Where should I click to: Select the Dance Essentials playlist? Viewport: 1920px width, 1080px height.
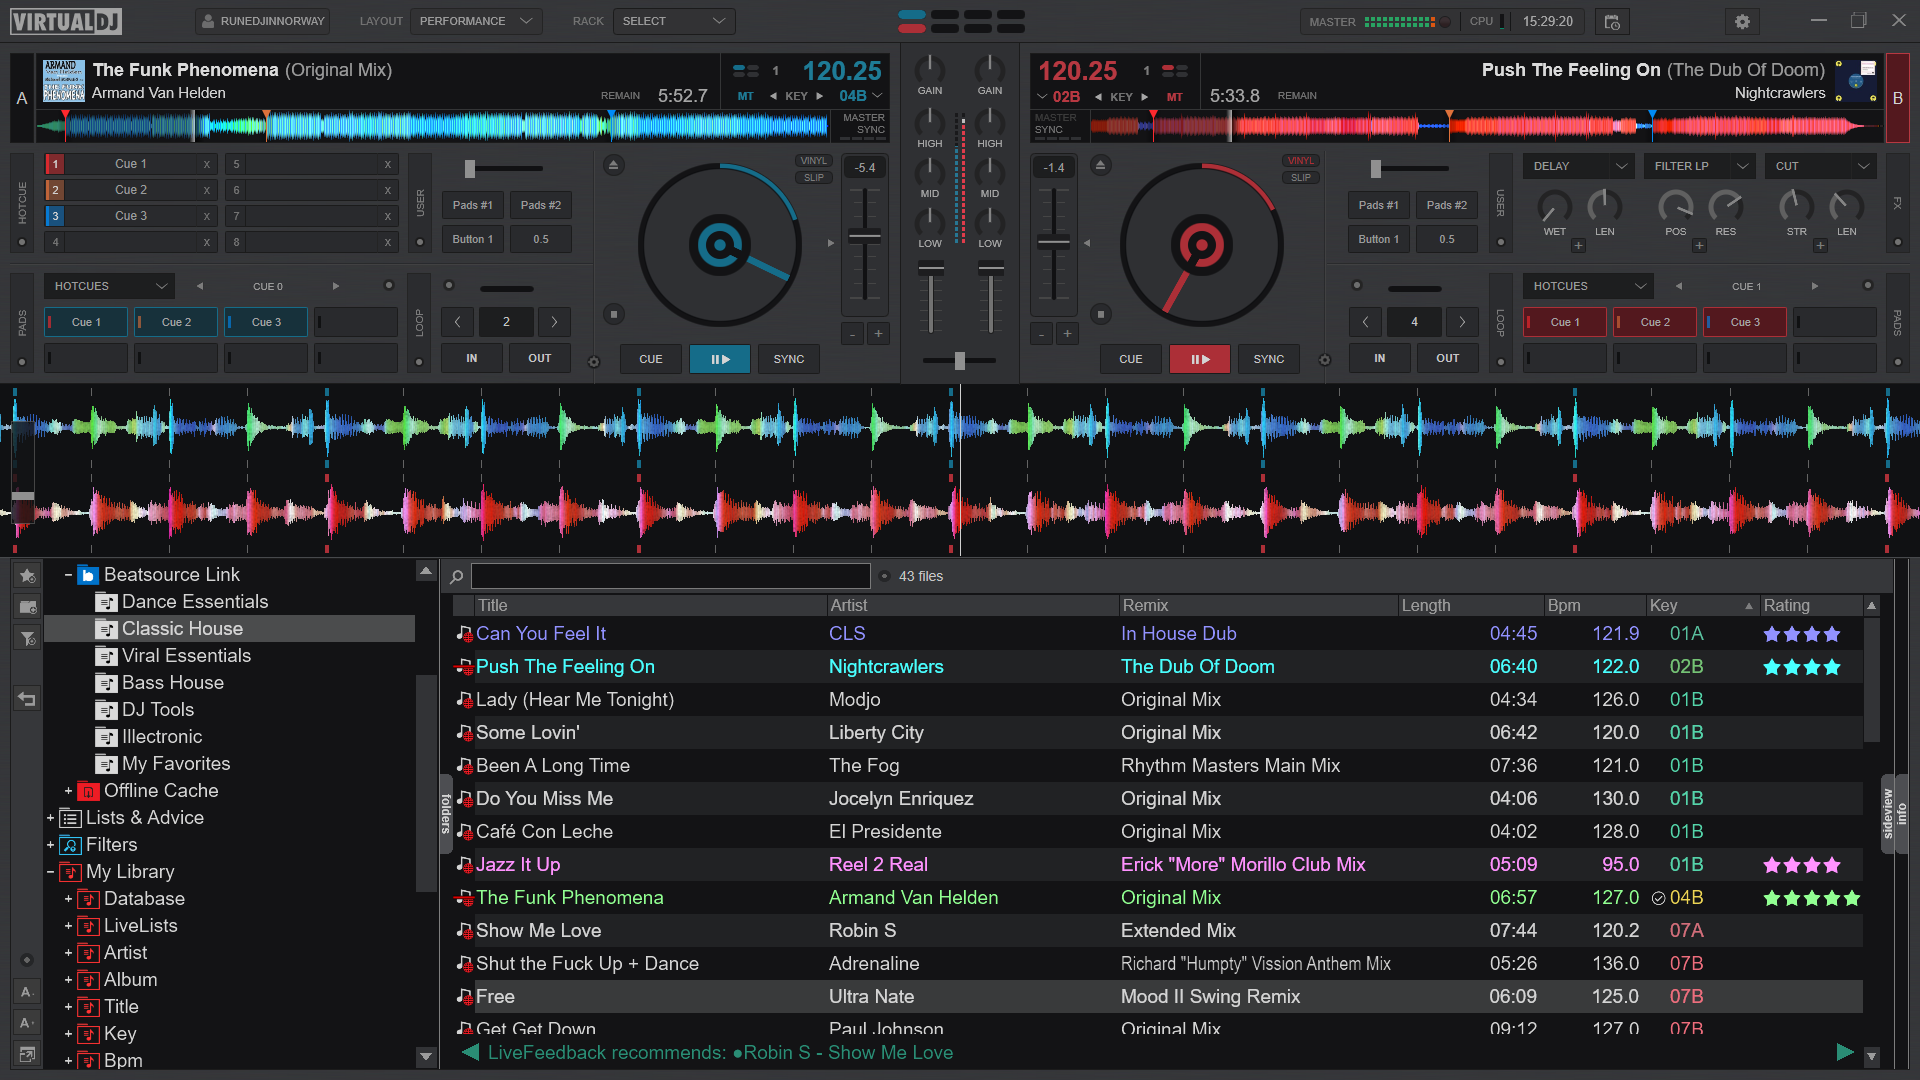click(195, 602)
